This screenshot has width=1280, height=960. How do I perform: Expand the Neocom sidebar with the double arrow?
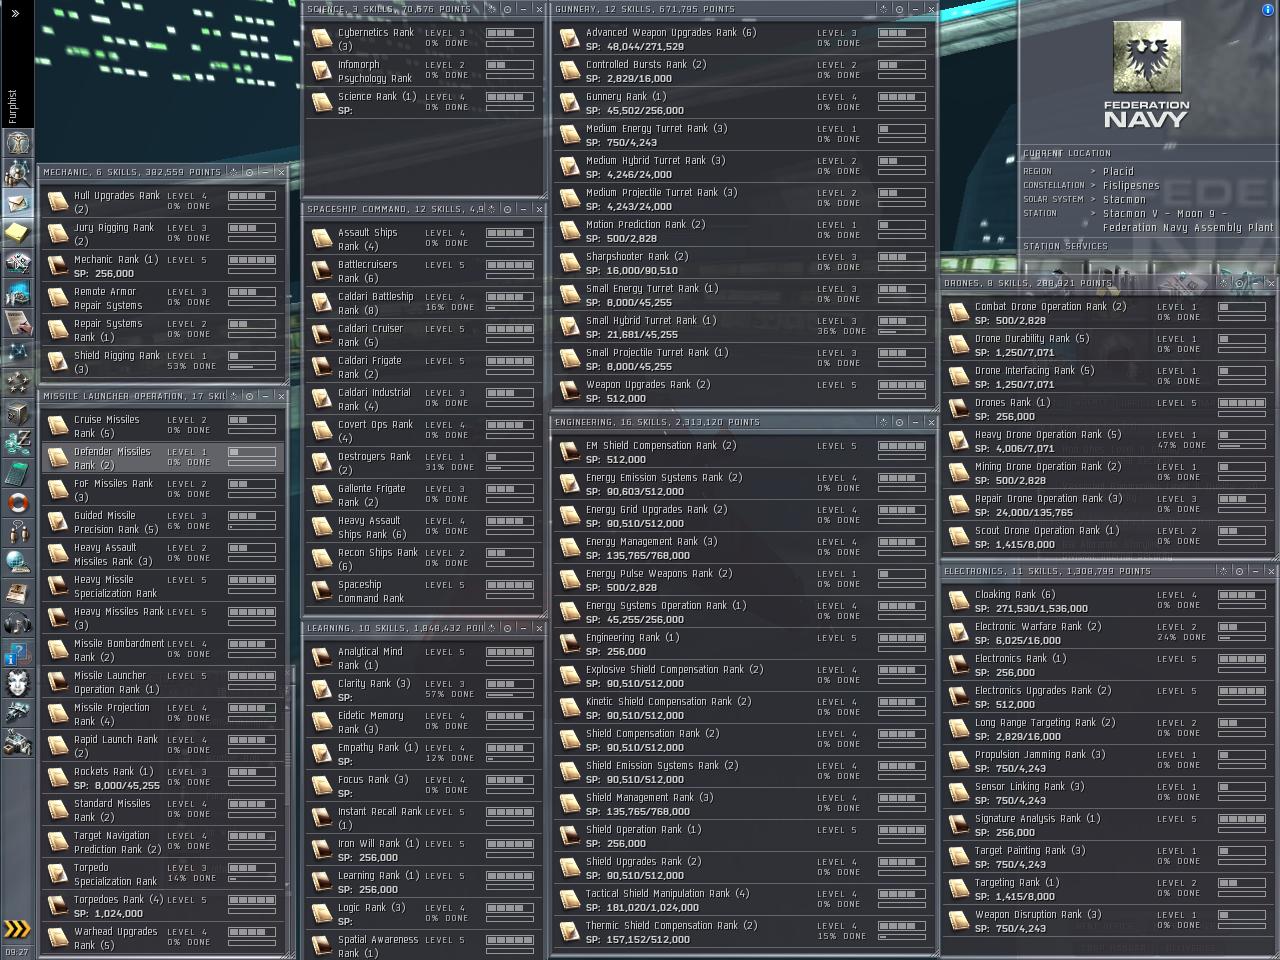(15, 13)
